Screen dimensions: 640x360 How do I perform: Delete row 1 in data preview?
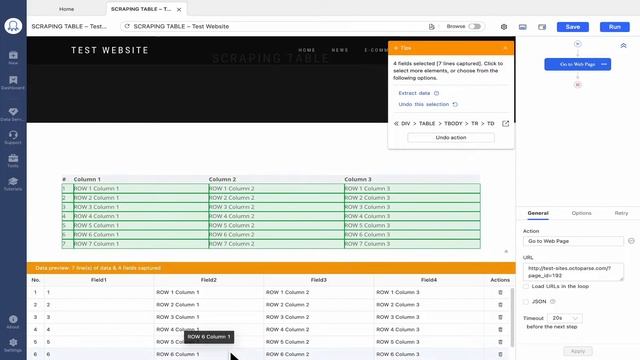[500, 292]
